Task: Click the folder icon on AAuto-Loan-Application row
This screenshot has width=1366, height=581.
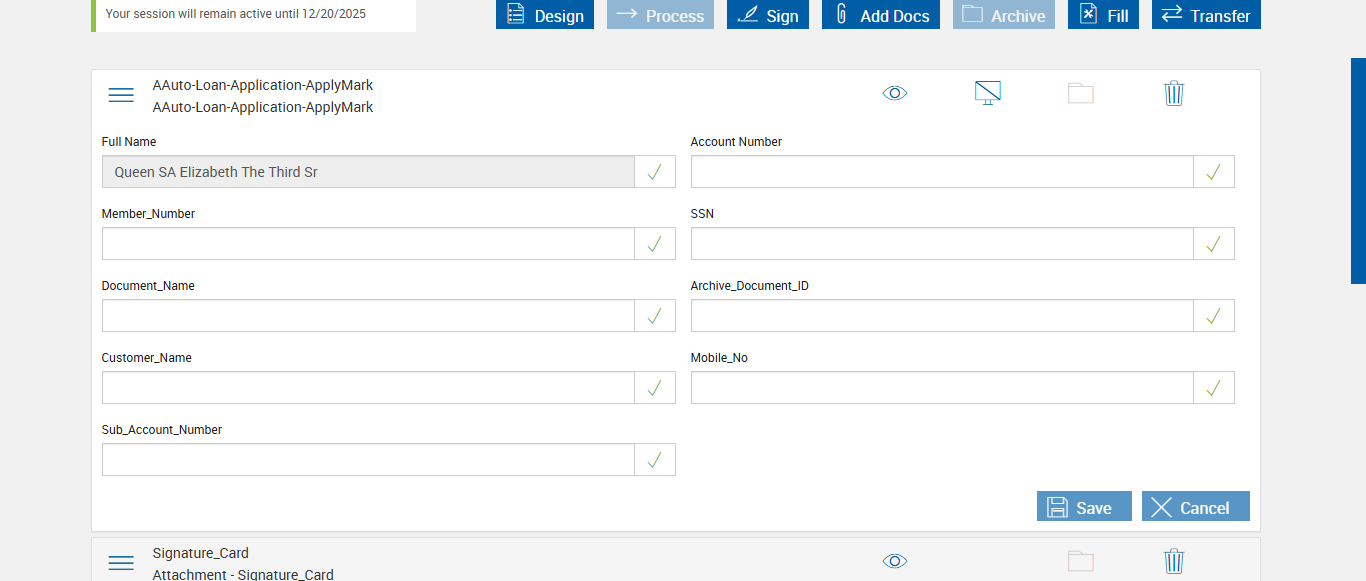Action: pyautogui.click(x=1081, y=93)
